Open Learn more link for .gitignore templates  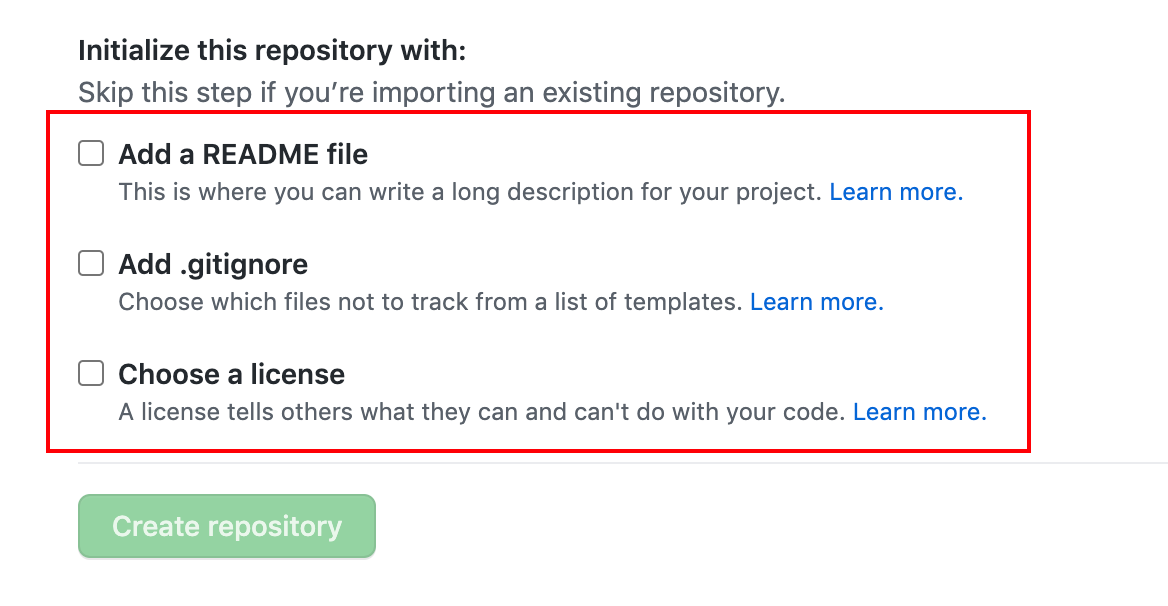(x=816, y=302)
